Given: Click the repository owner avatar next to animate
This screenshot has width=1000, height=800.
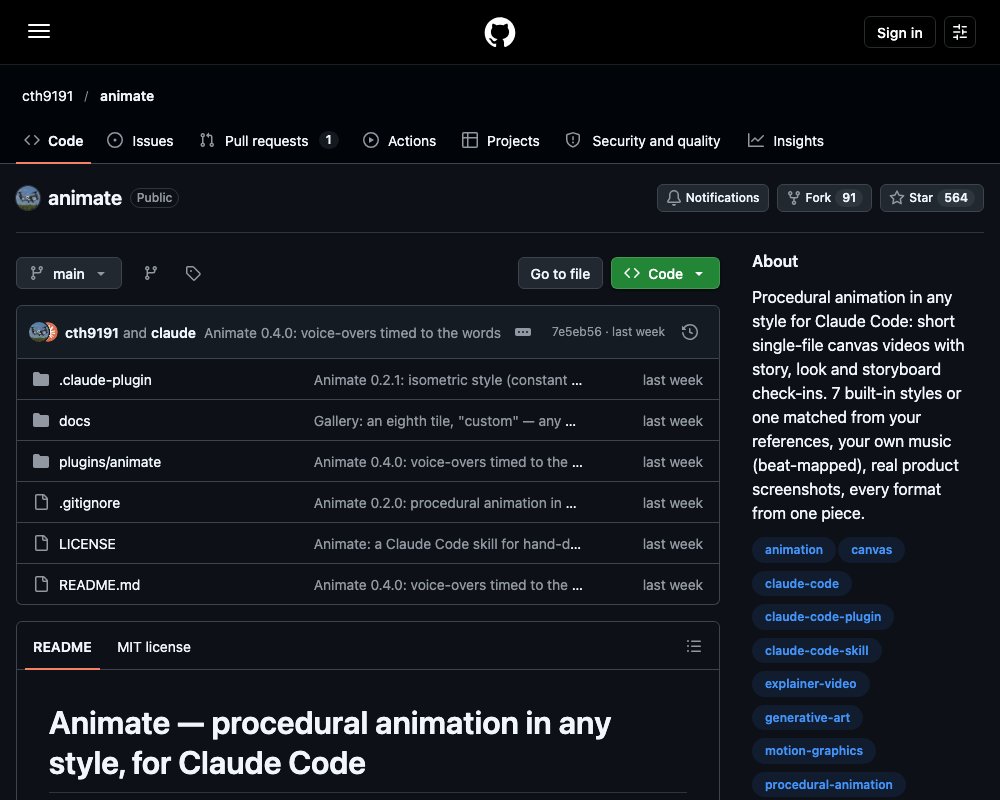Looking at the screenshot, I should 28,198.
